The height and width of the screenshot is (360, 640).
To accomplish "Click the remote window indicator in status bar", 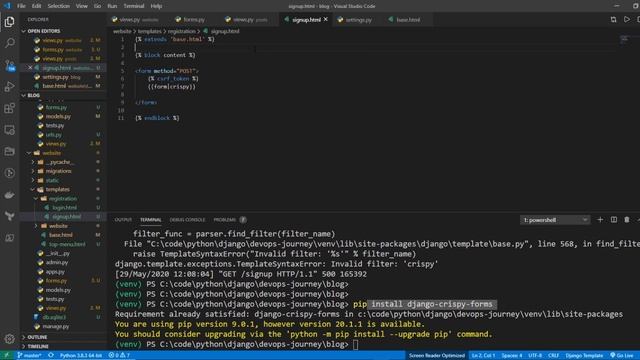I will point(6,355).
